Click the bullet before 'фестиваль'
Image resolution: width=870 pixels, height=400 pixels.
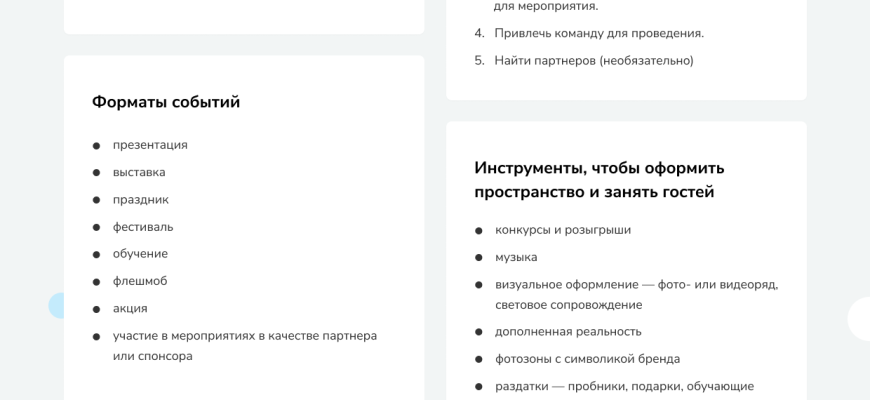97,228
